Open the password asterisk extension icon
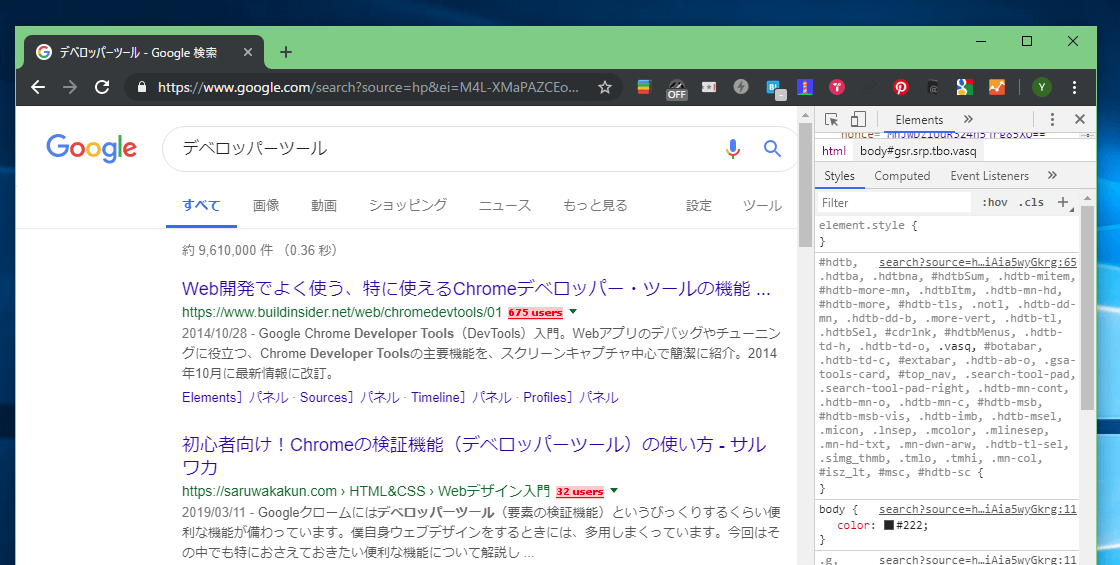Screen dimensions: 1120x565 tap(709, 87)
